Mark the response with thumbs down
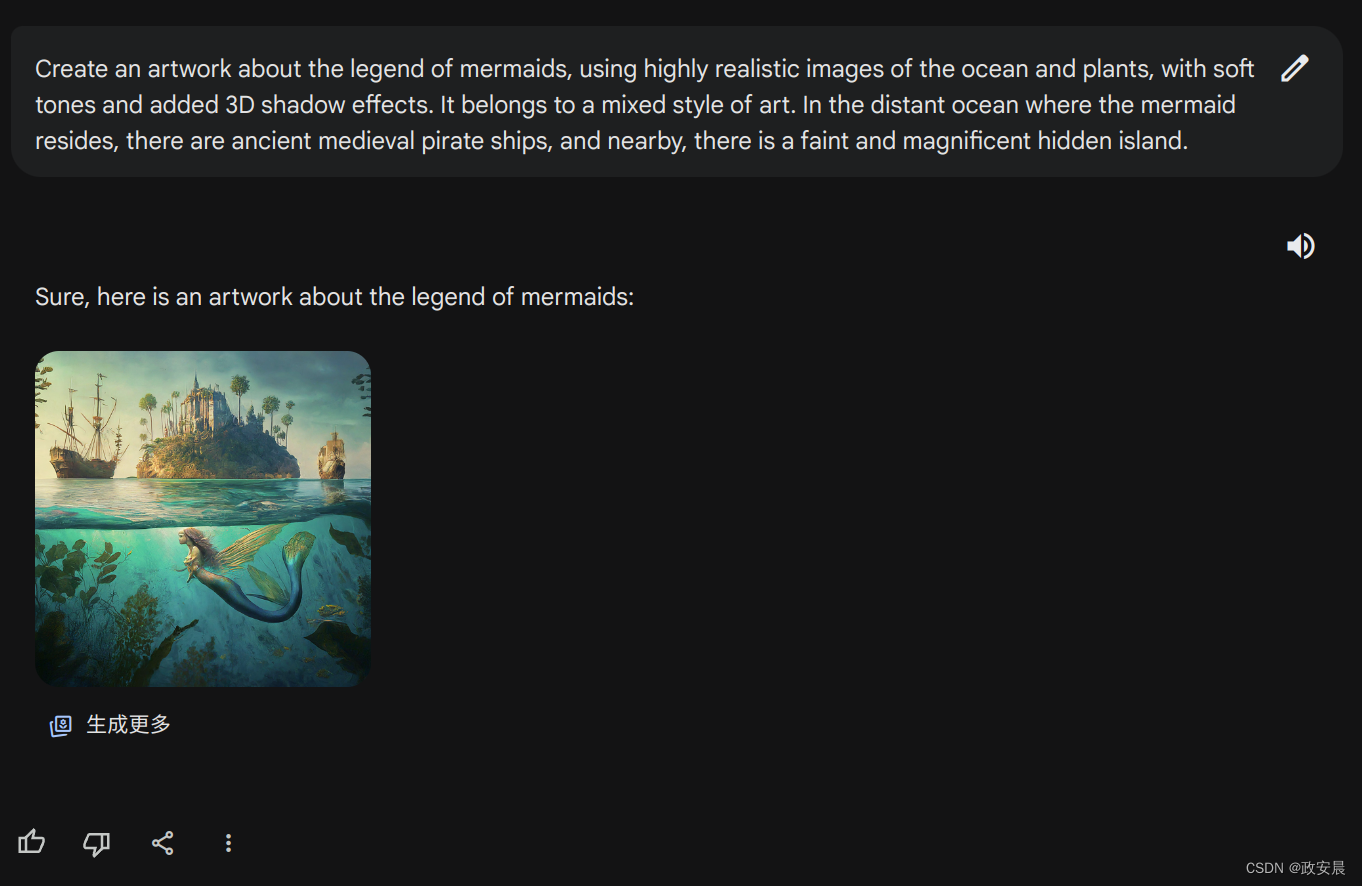 tap(96, 843)
